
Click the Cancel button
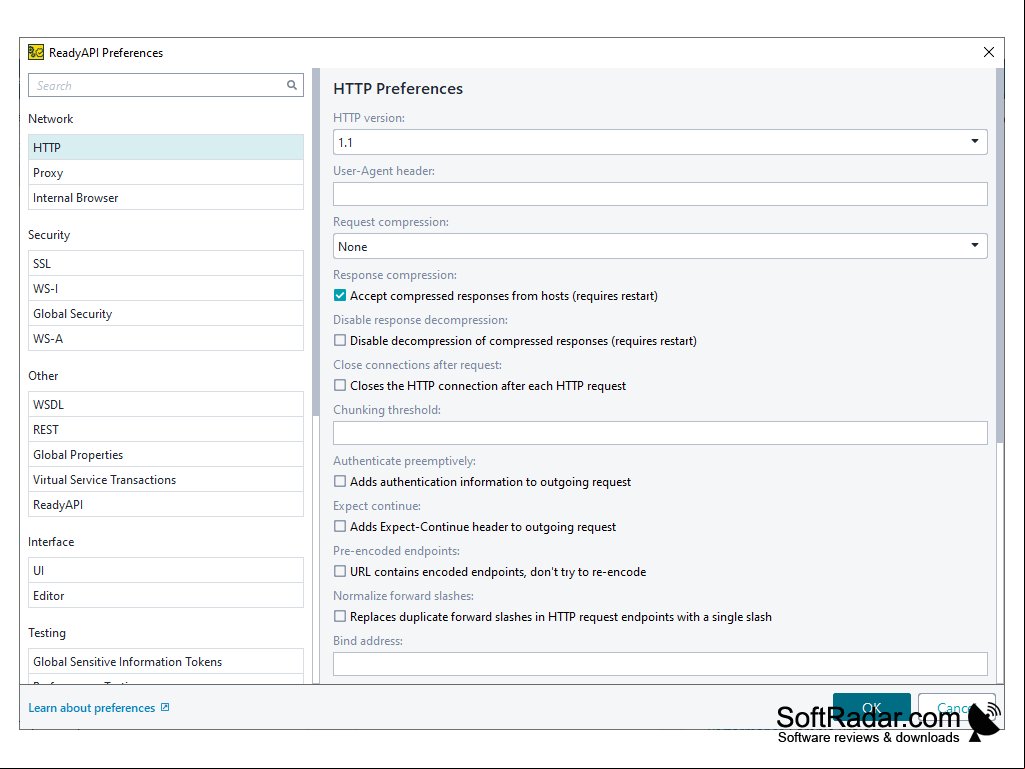click(x=956, y=708)
